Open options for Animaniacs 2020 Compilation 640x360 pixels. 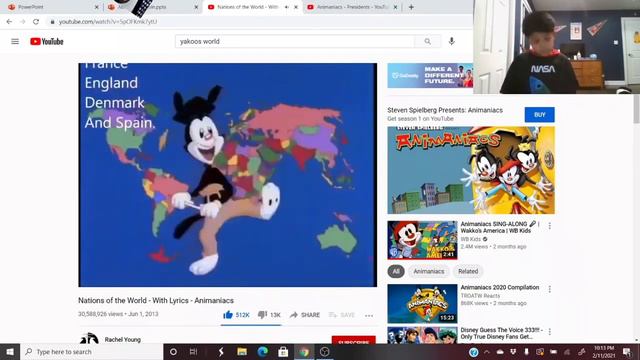[x=550, y=289]
